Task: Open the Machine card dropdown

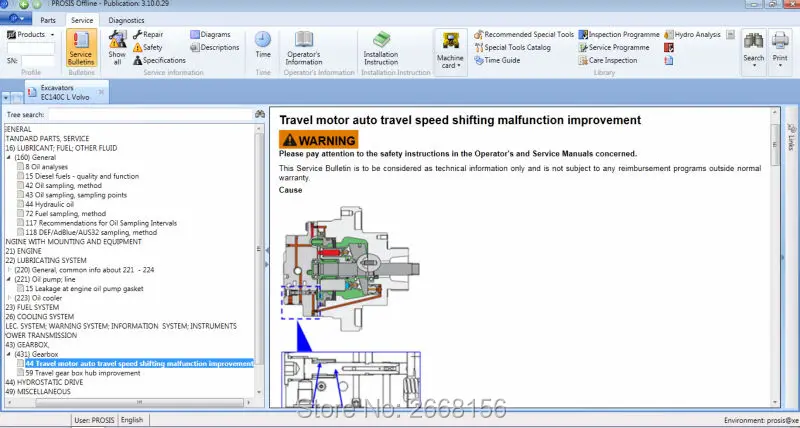Action: pos(450,51)
